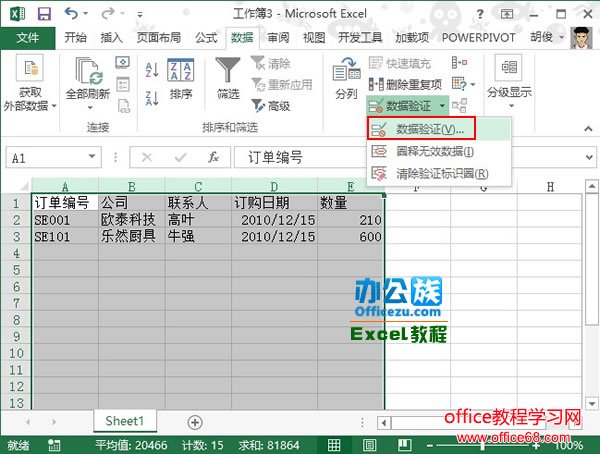Switch to Page Layout view
Viewport: 600px width, 454px height.
point(369,445)
